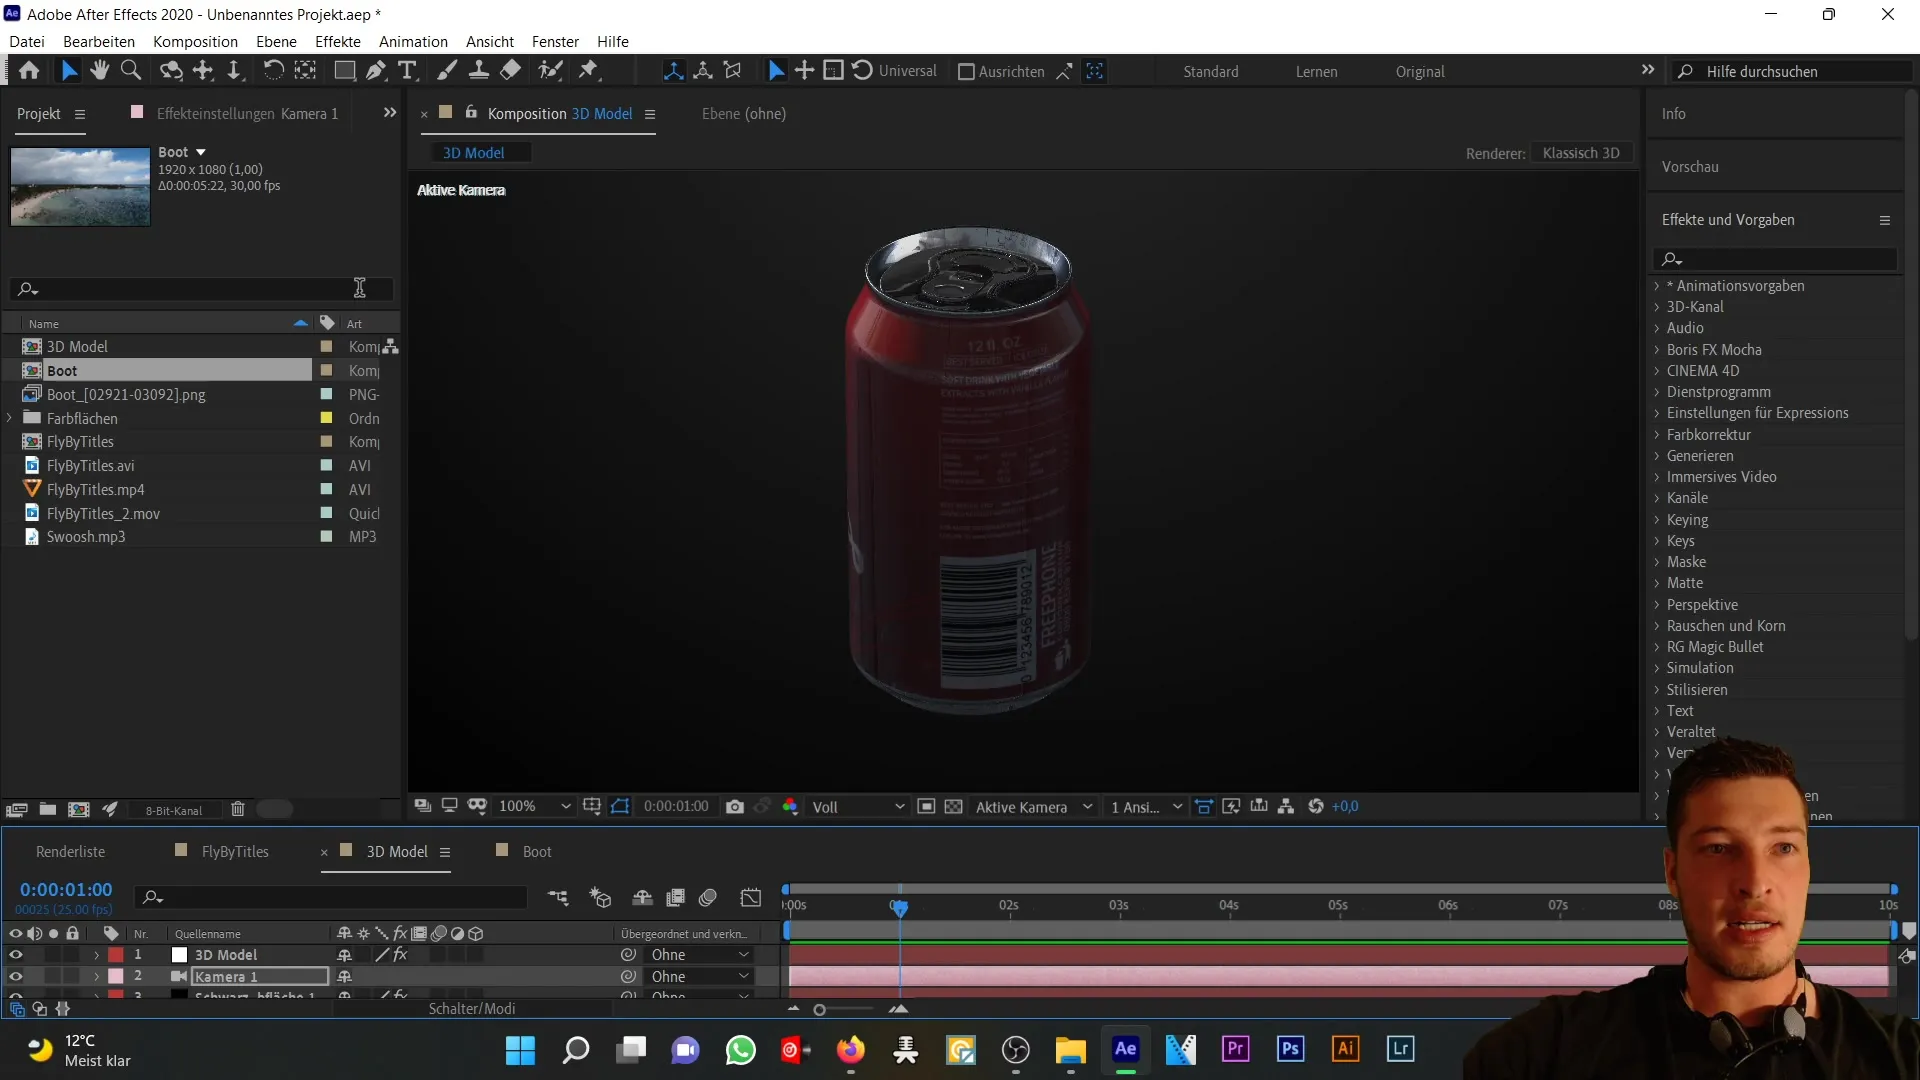This screenshot has width=1920, height=1080.
Task: Toggle motion blur enable icon in timeline
Action: (x=708, y=898)
